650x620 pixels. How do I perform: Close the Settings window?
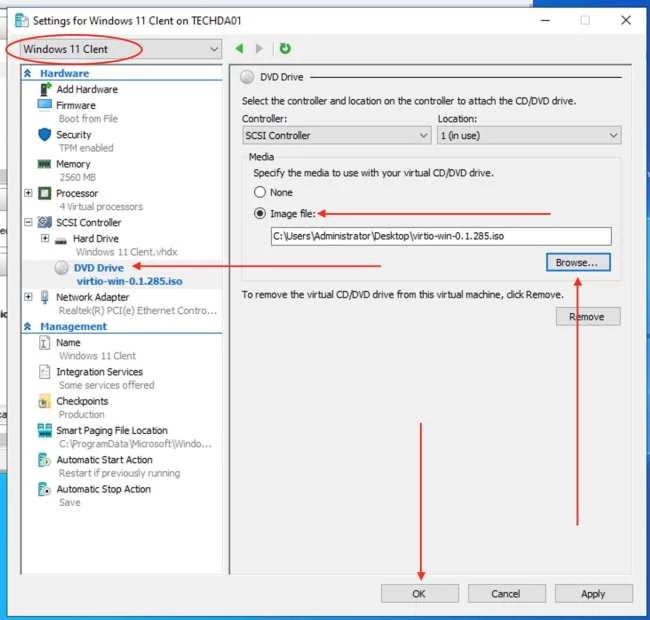tap(626, 20)
